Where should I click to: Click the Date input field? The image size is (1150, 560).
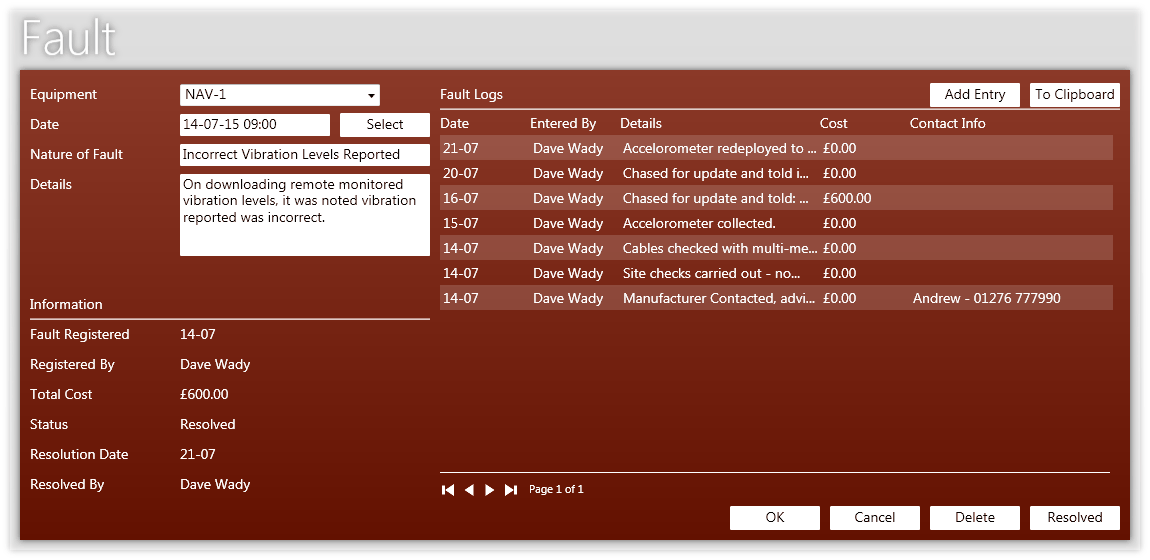(x=254, y=125)
